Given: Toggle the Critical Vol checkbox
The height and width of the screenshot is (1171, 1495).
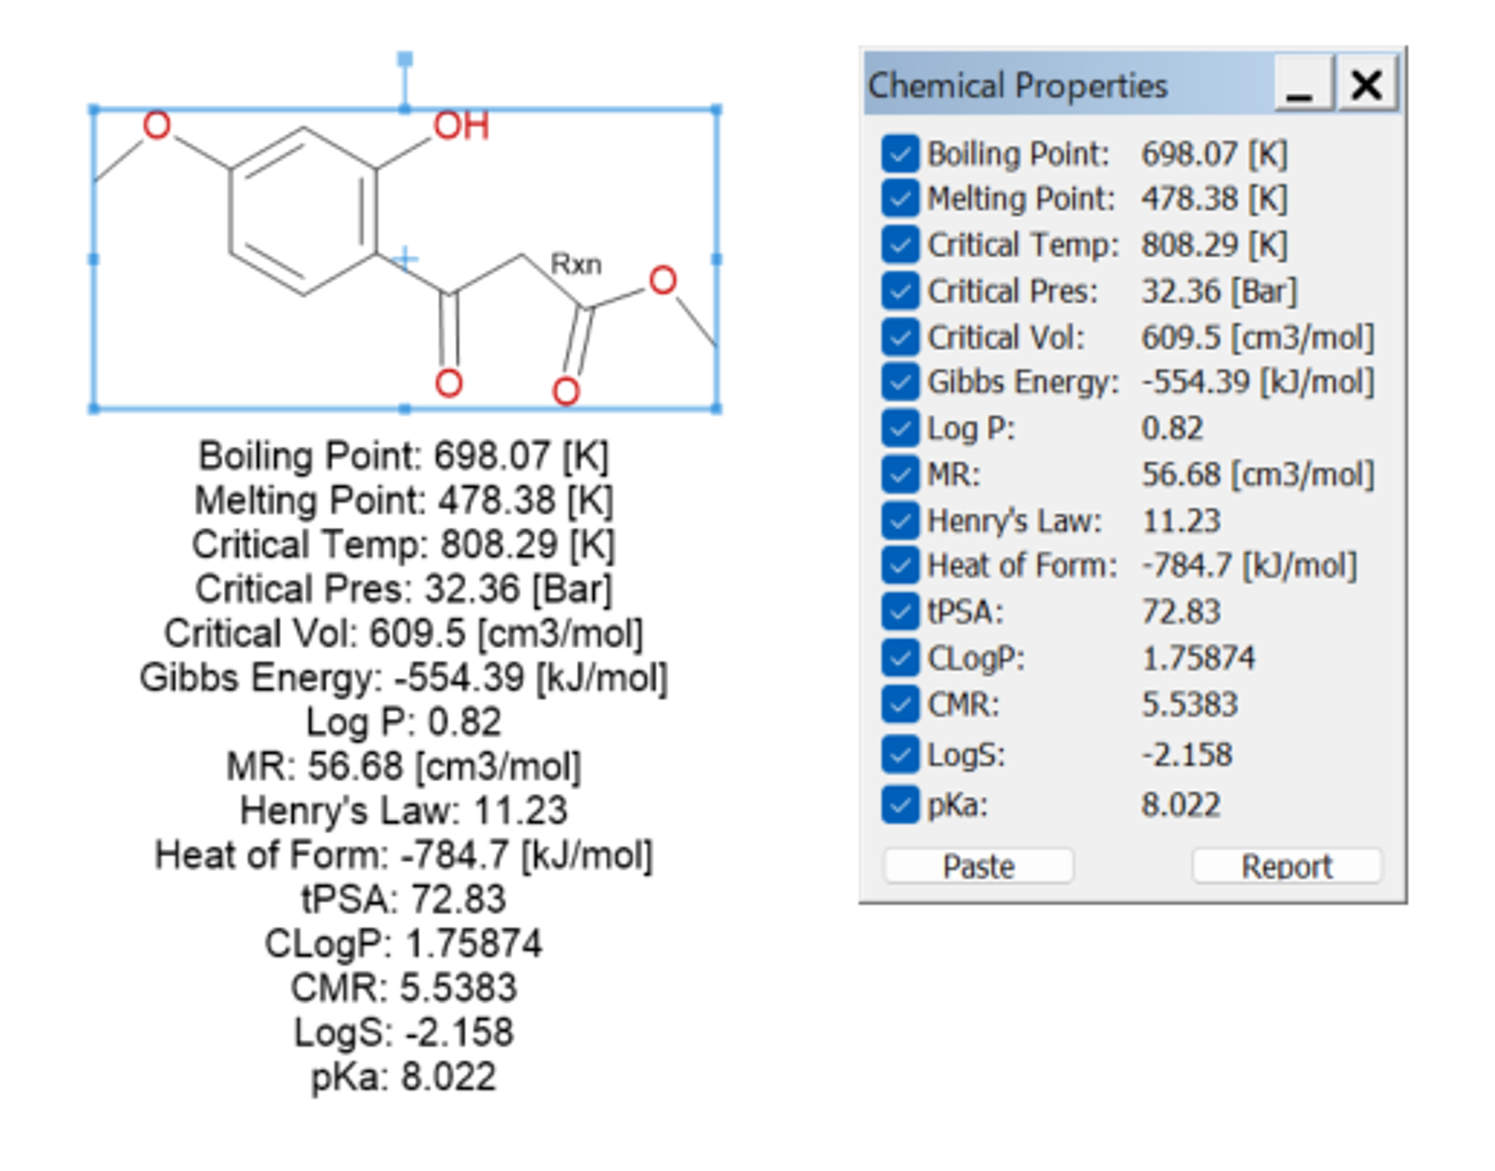Looking at the screenshot, I should (x=900, y=337).
